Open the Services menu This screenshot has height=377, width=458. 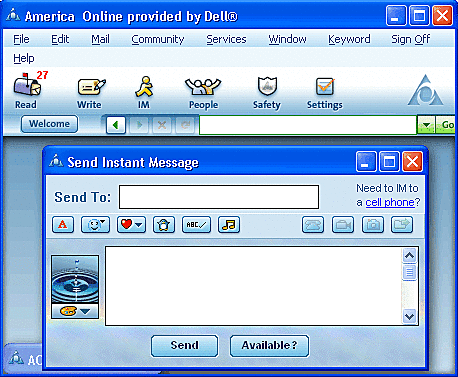226,39
